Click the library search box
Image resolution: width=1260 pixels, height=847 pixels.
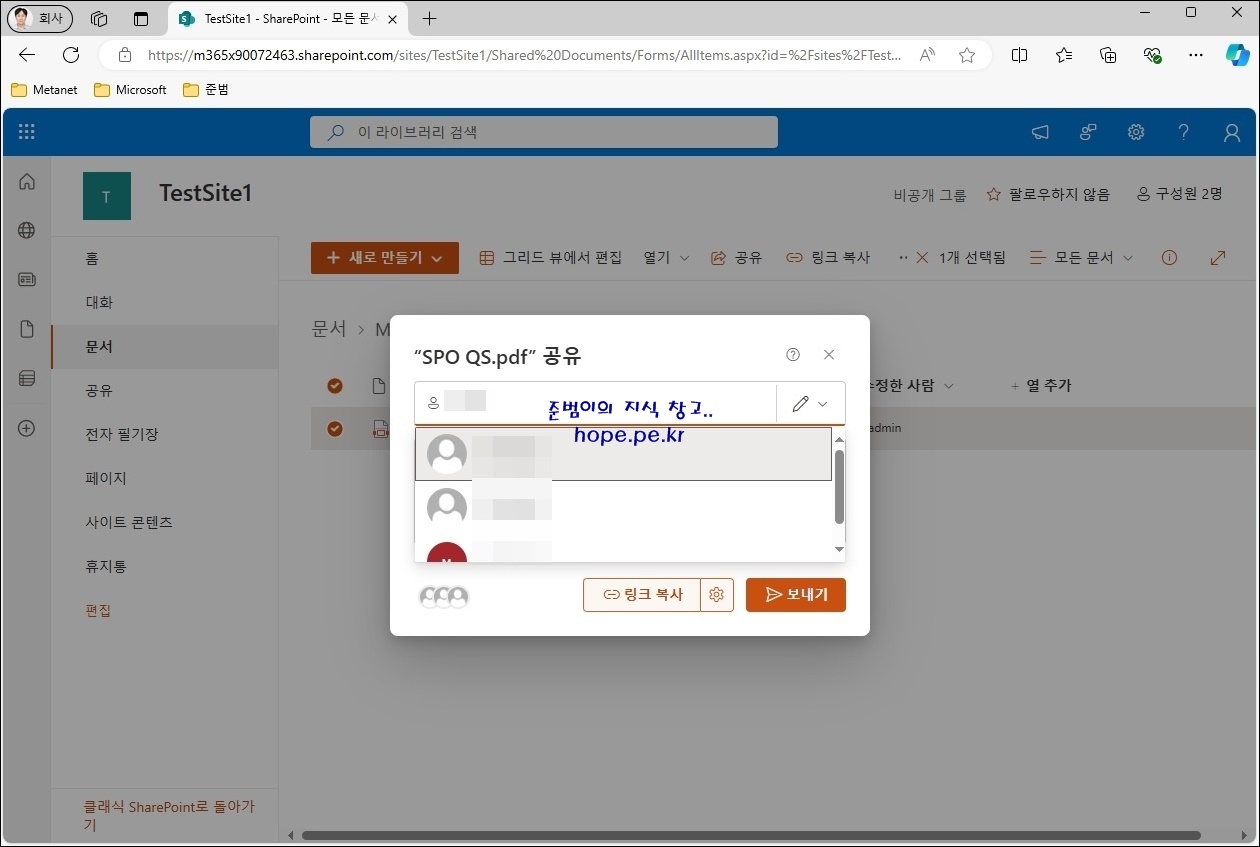click(544, 132)
